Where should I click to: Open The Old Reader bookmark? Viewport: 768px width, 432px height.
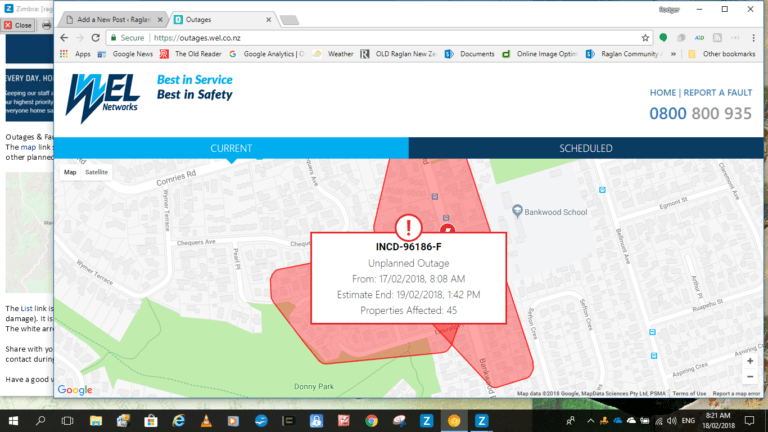(x=191, y=54)
